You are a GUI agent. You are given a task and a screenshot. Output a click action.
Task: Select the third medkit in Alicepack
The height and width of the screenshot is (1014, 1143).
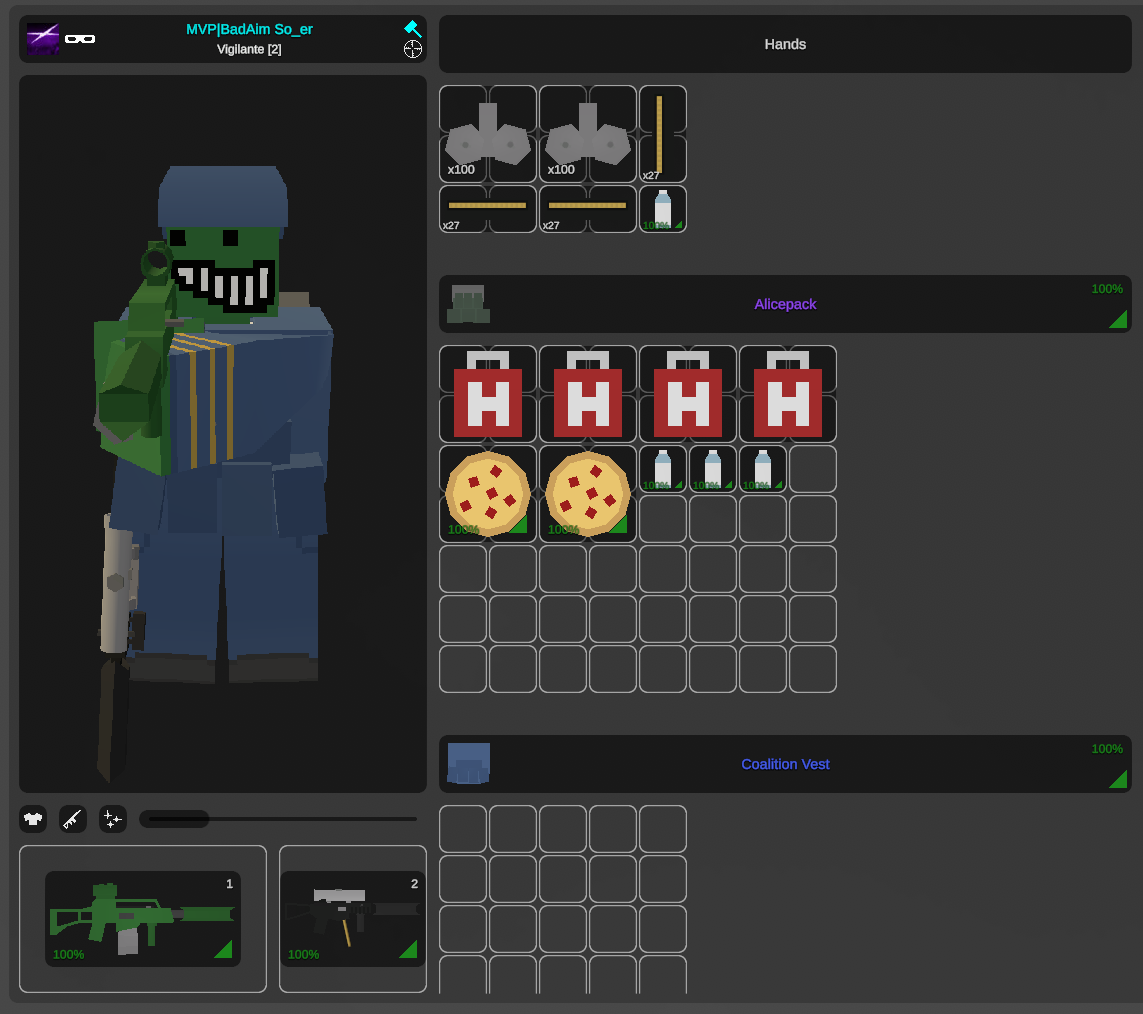pos(687,394)
